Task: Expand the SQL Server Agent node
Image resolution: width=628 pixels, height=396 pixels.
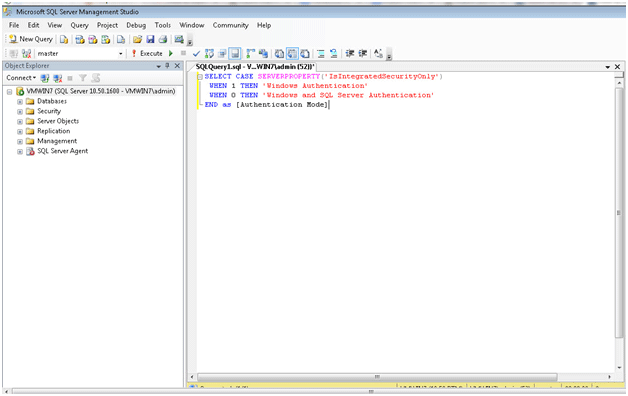Action: point(20,152)
